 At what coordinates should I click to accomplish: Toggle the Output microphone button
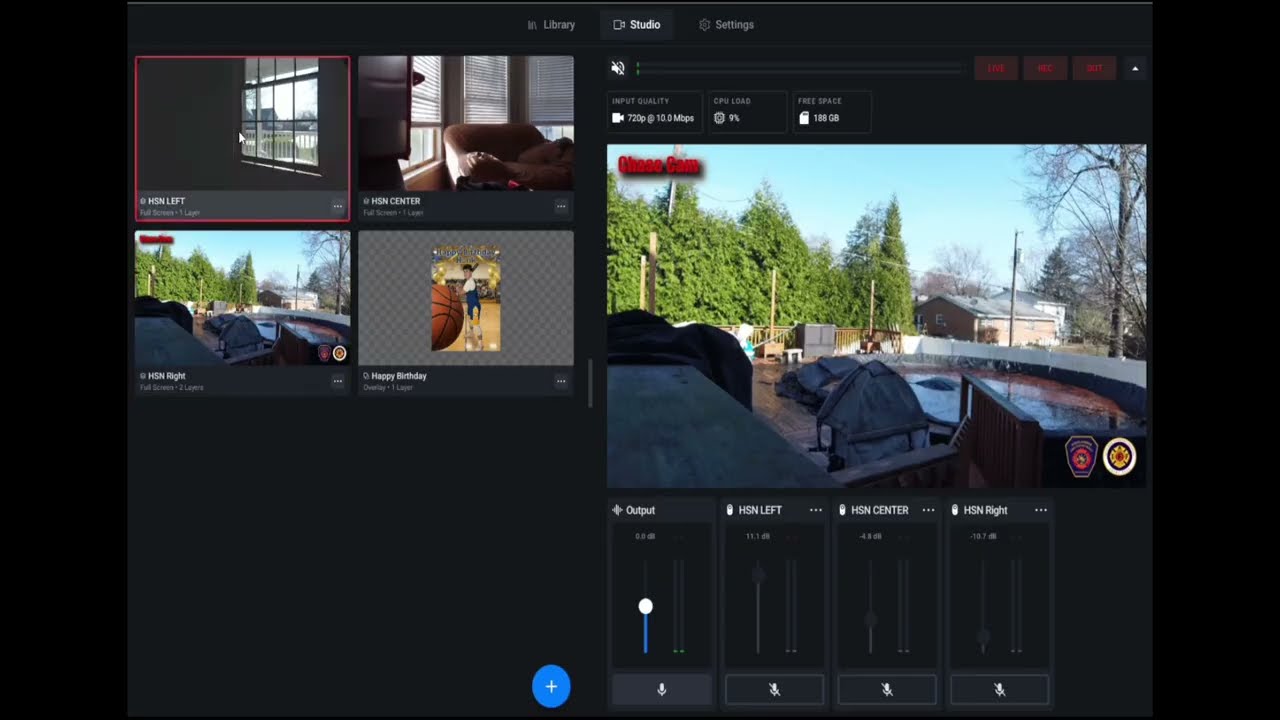pos(661,689)
